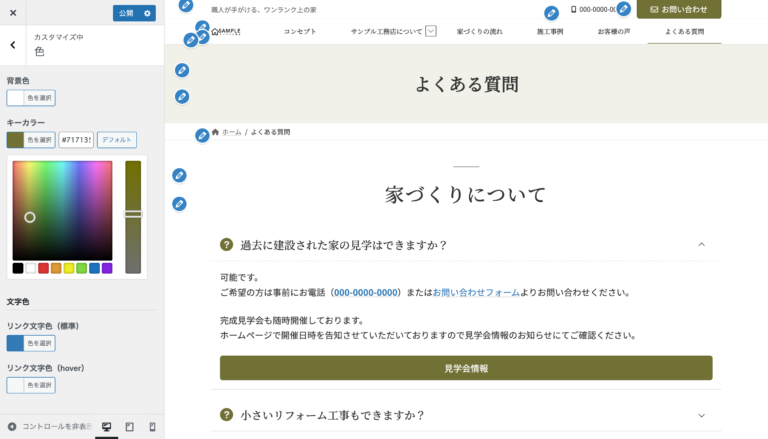Switch to desktop preview icon

point(107,427)
